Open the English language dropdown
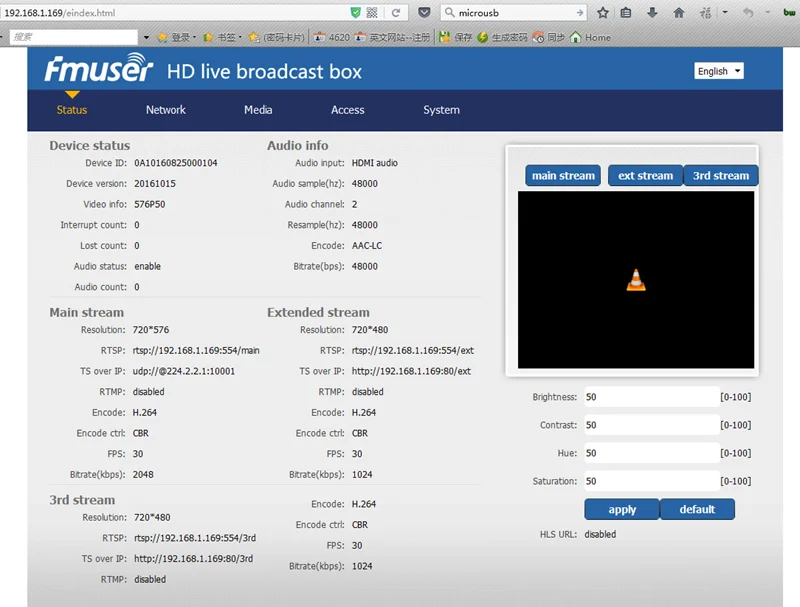The height and width of the screenshot is (607, 800). 718,71
